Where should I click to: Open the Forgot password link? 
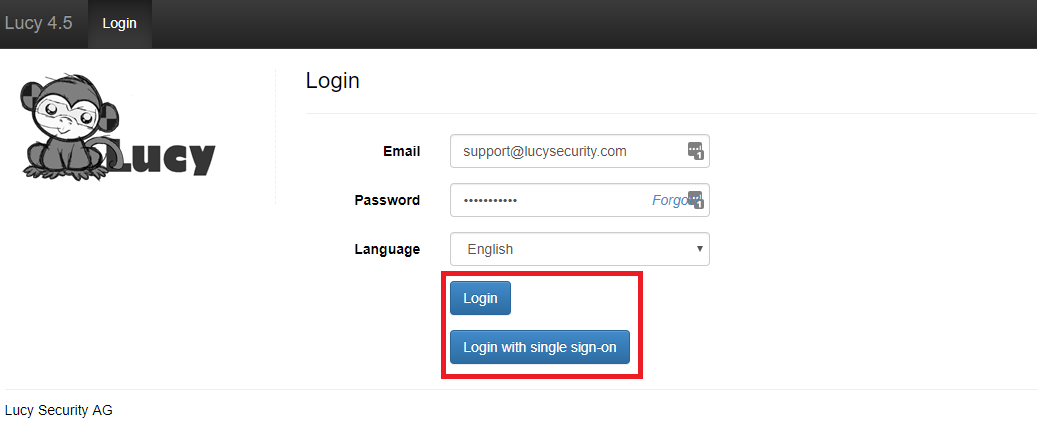671,200
